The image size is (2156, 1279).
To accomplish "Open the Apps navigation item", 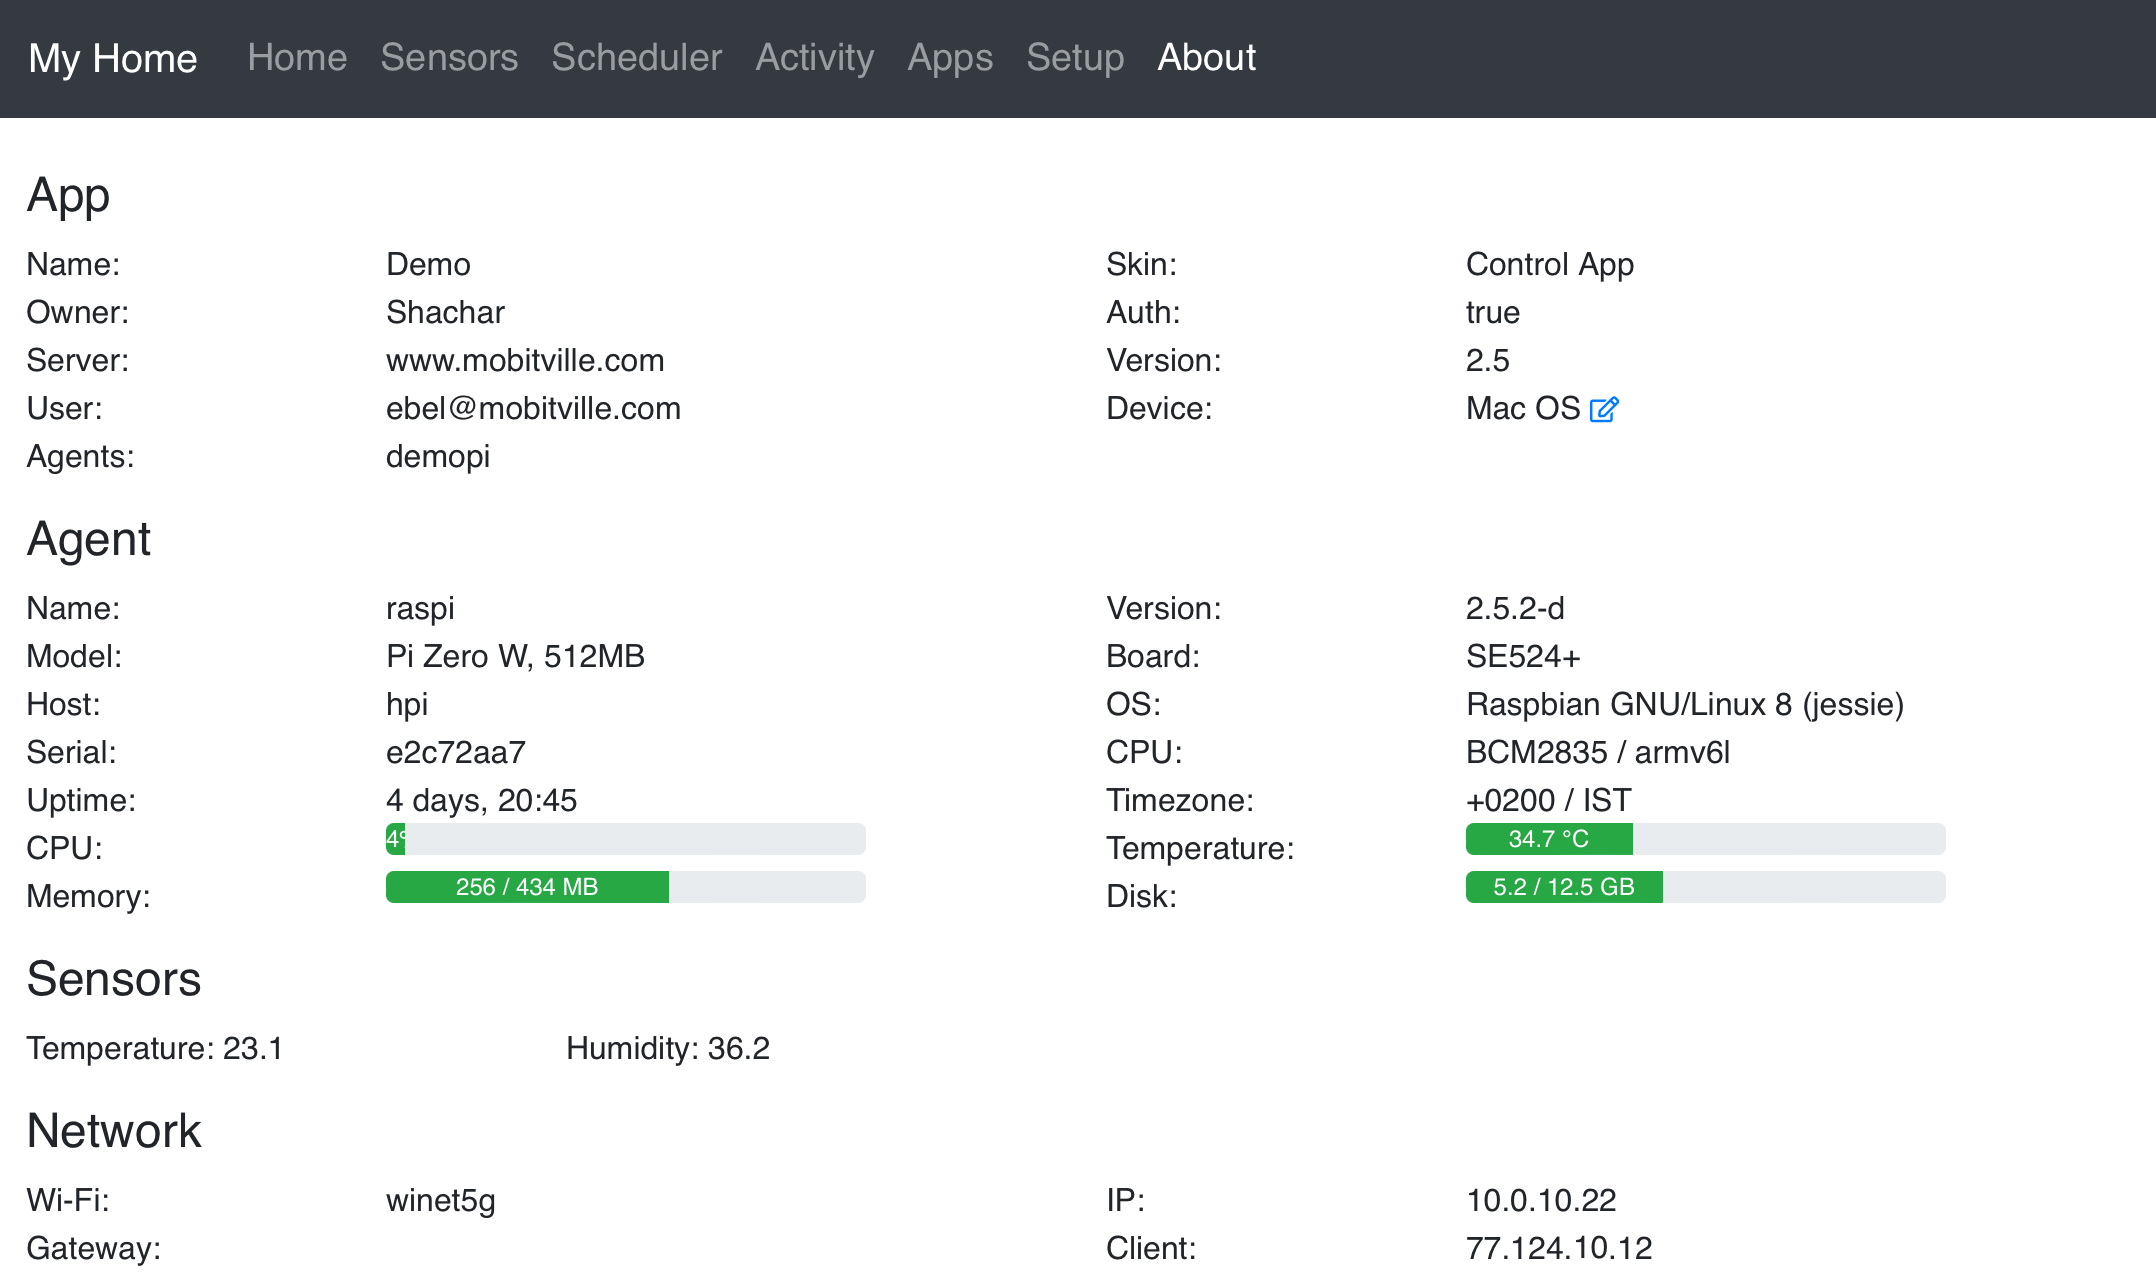I will (x=949, y=58).
